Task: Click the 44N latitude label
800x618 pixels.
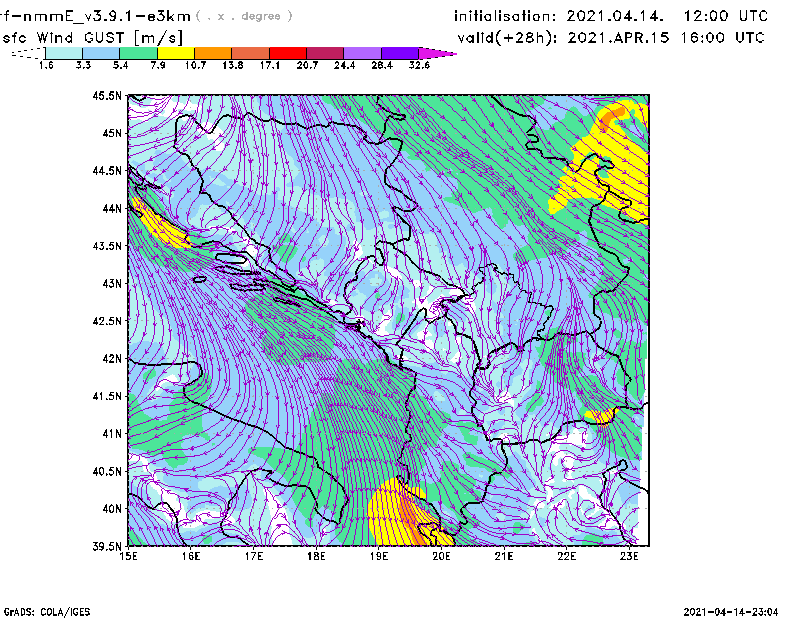Action: tap(112, 208)
